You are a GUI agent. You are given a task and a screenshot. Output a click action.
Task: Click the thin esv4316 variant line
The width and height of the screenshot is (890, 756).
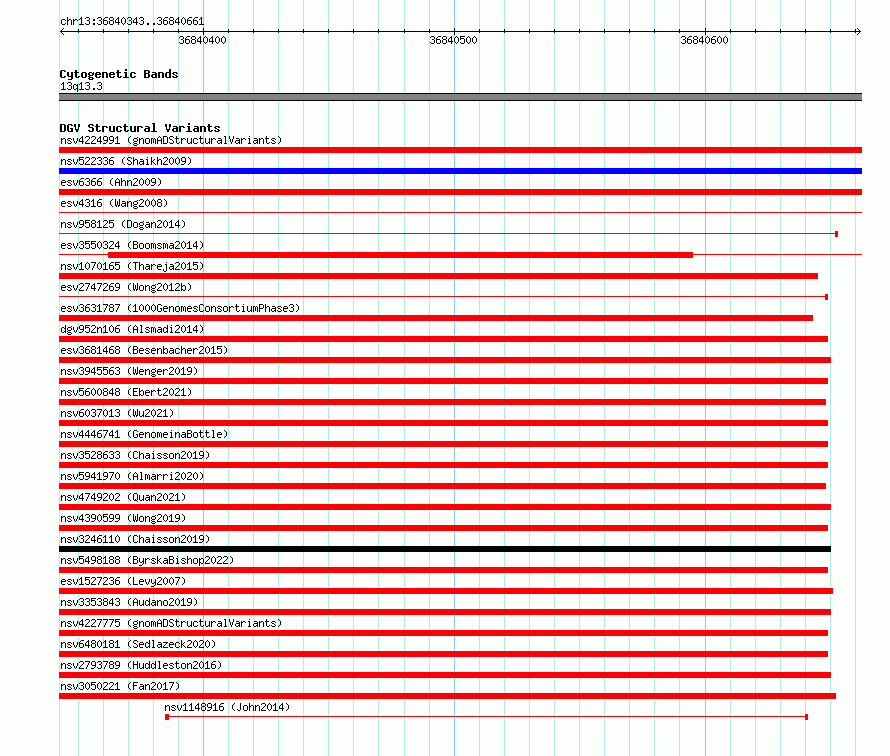460,213
